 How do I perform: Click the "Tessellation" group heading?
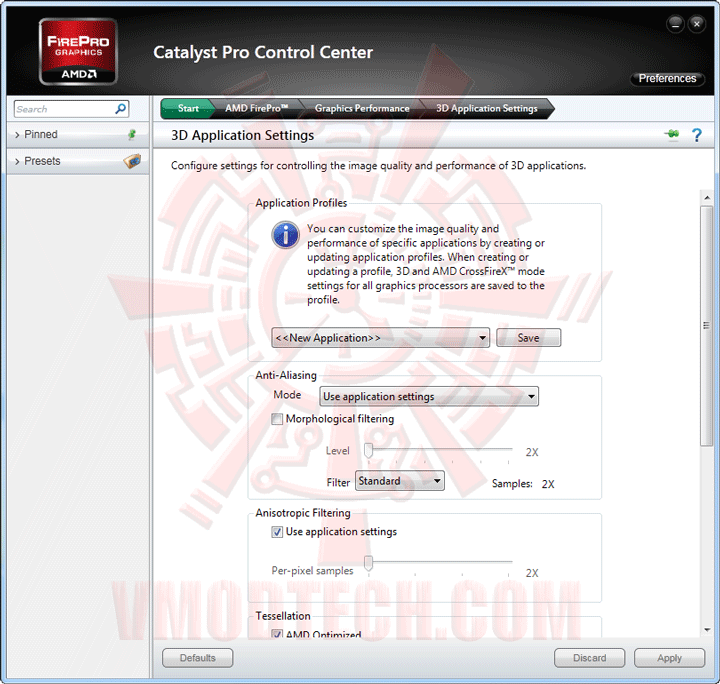click(x=283, y=616)
